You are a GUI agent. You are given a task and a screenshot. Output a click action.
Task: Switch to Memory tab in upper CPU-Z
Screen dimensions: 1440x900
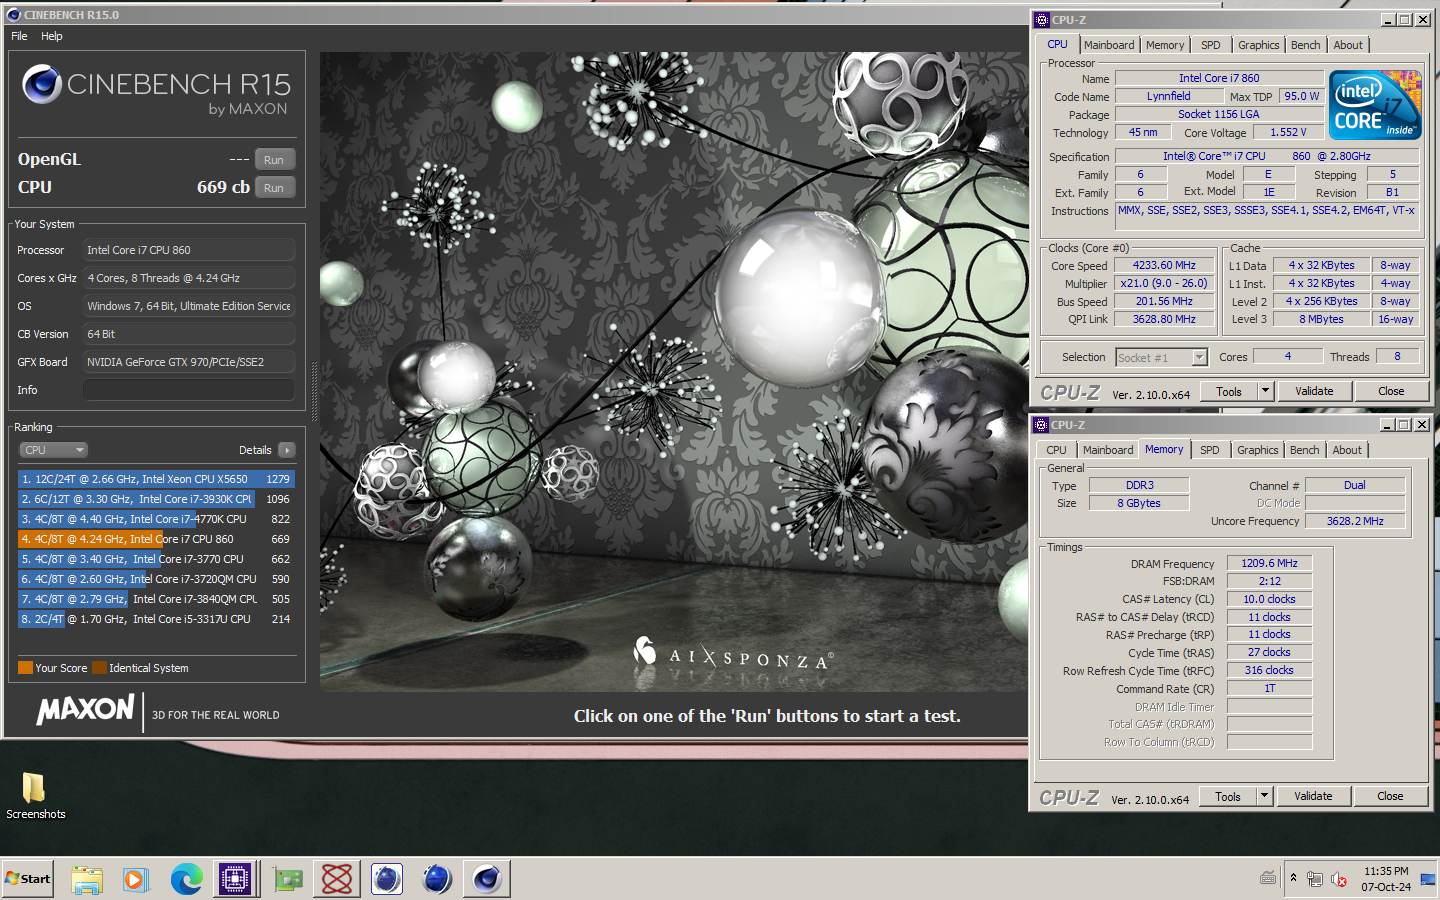pyautogui.click(x=1165, y=45)
